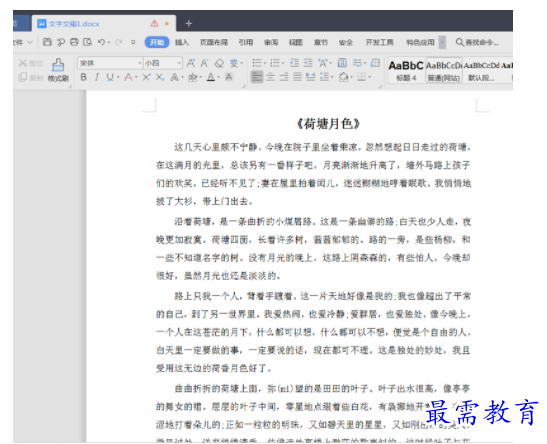Open the quick access customize dropdown
The image size is (547, 444).
click(x=133, y=42)
